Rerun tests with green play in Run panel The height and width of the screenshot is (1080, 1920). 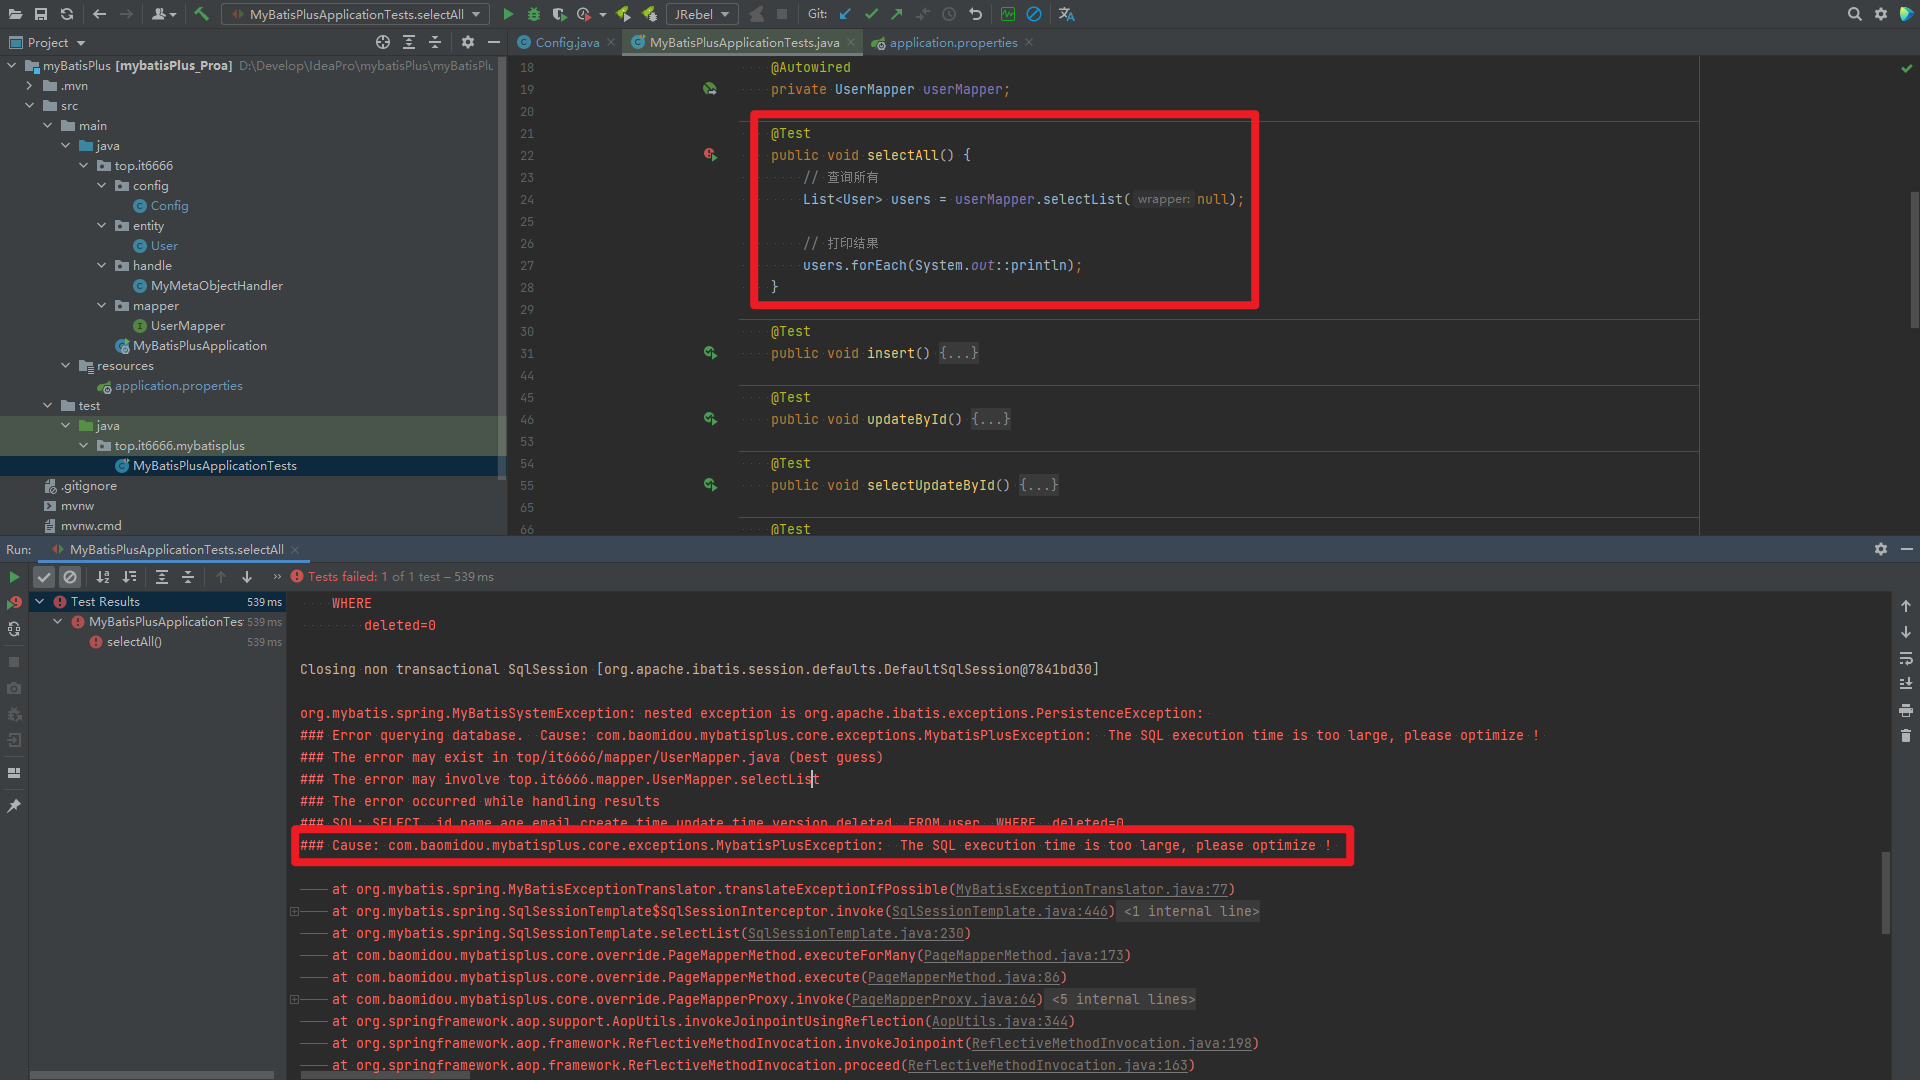click(x=14, y=577)
